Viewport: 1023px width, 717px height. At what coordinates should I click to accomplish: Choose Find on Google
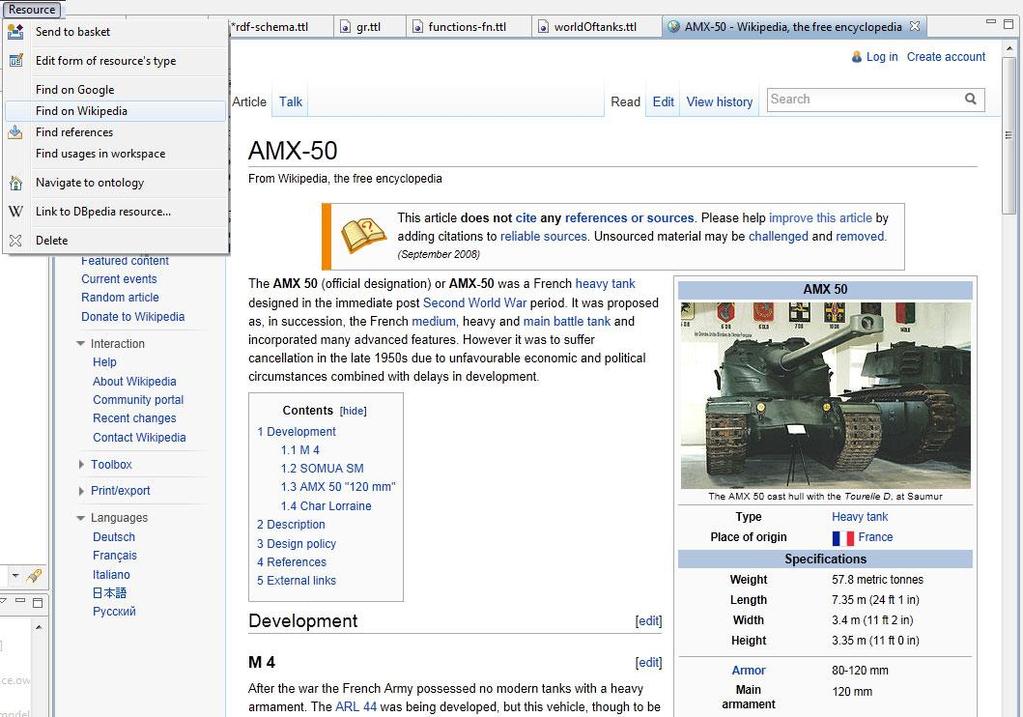115,89
